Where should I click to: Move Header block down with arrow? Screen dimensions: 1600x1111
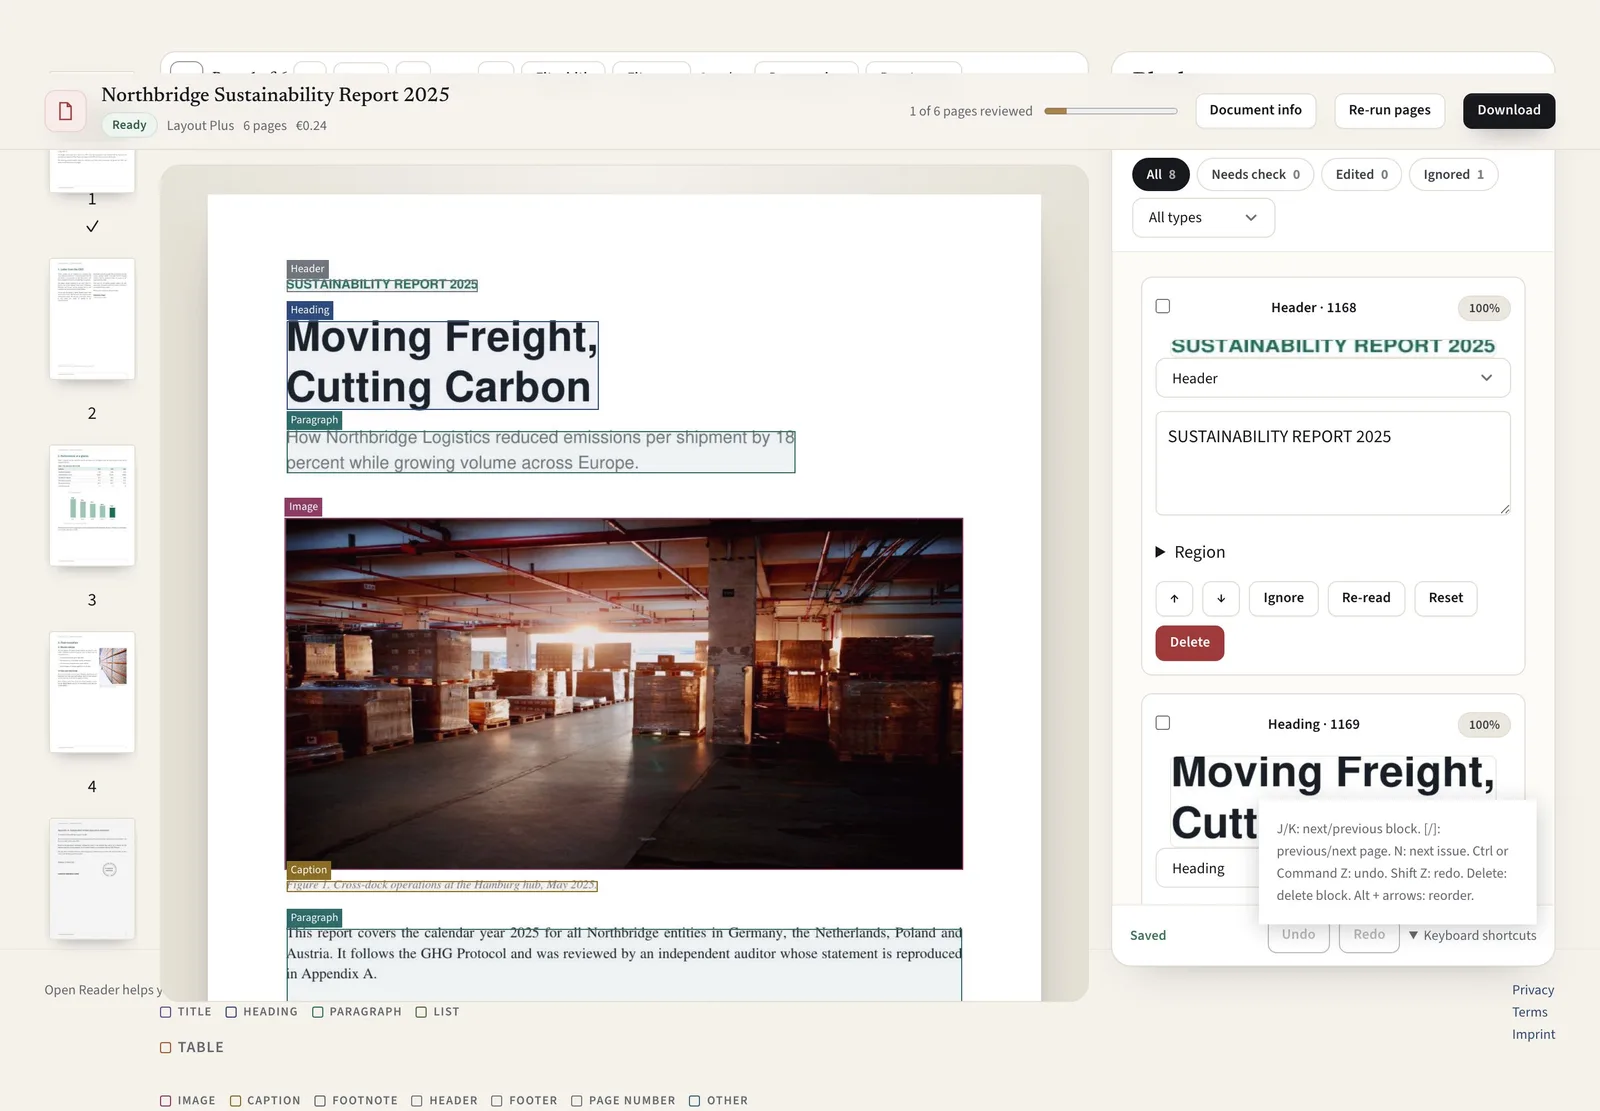pos(1221,598)
